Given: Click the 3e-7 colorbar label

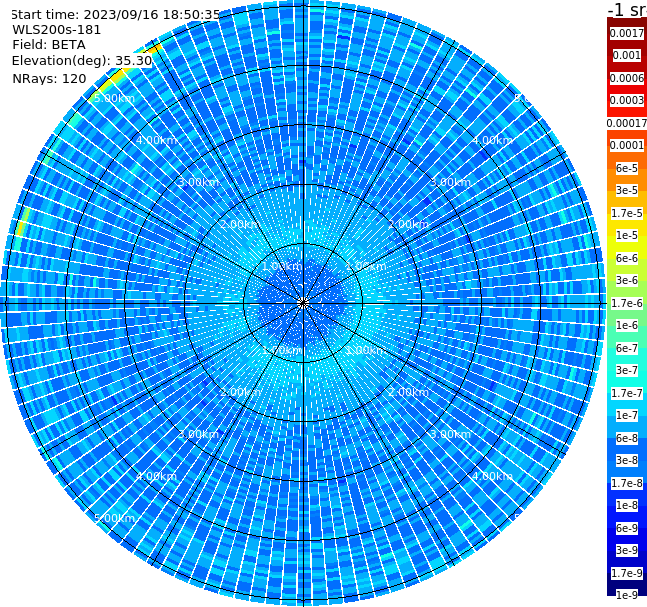Looking at the screenshot, I should click(x=627, y=370).
